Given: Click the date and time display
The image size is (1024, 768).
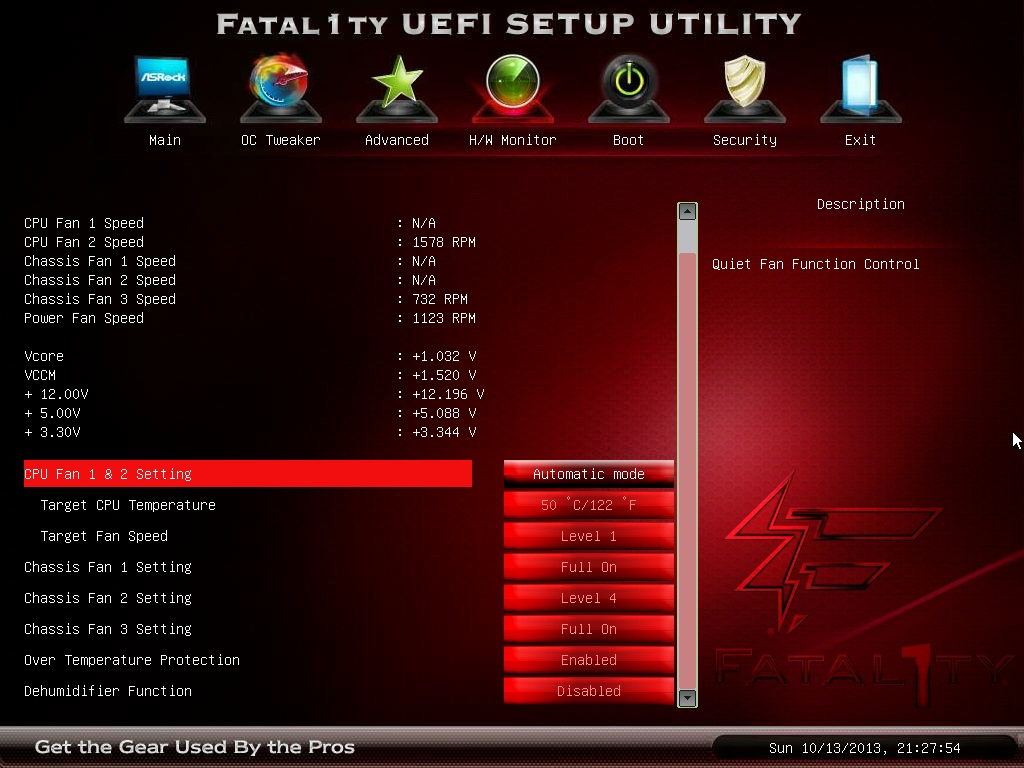Looking at the screenshot, I should (x=865, y=748).
